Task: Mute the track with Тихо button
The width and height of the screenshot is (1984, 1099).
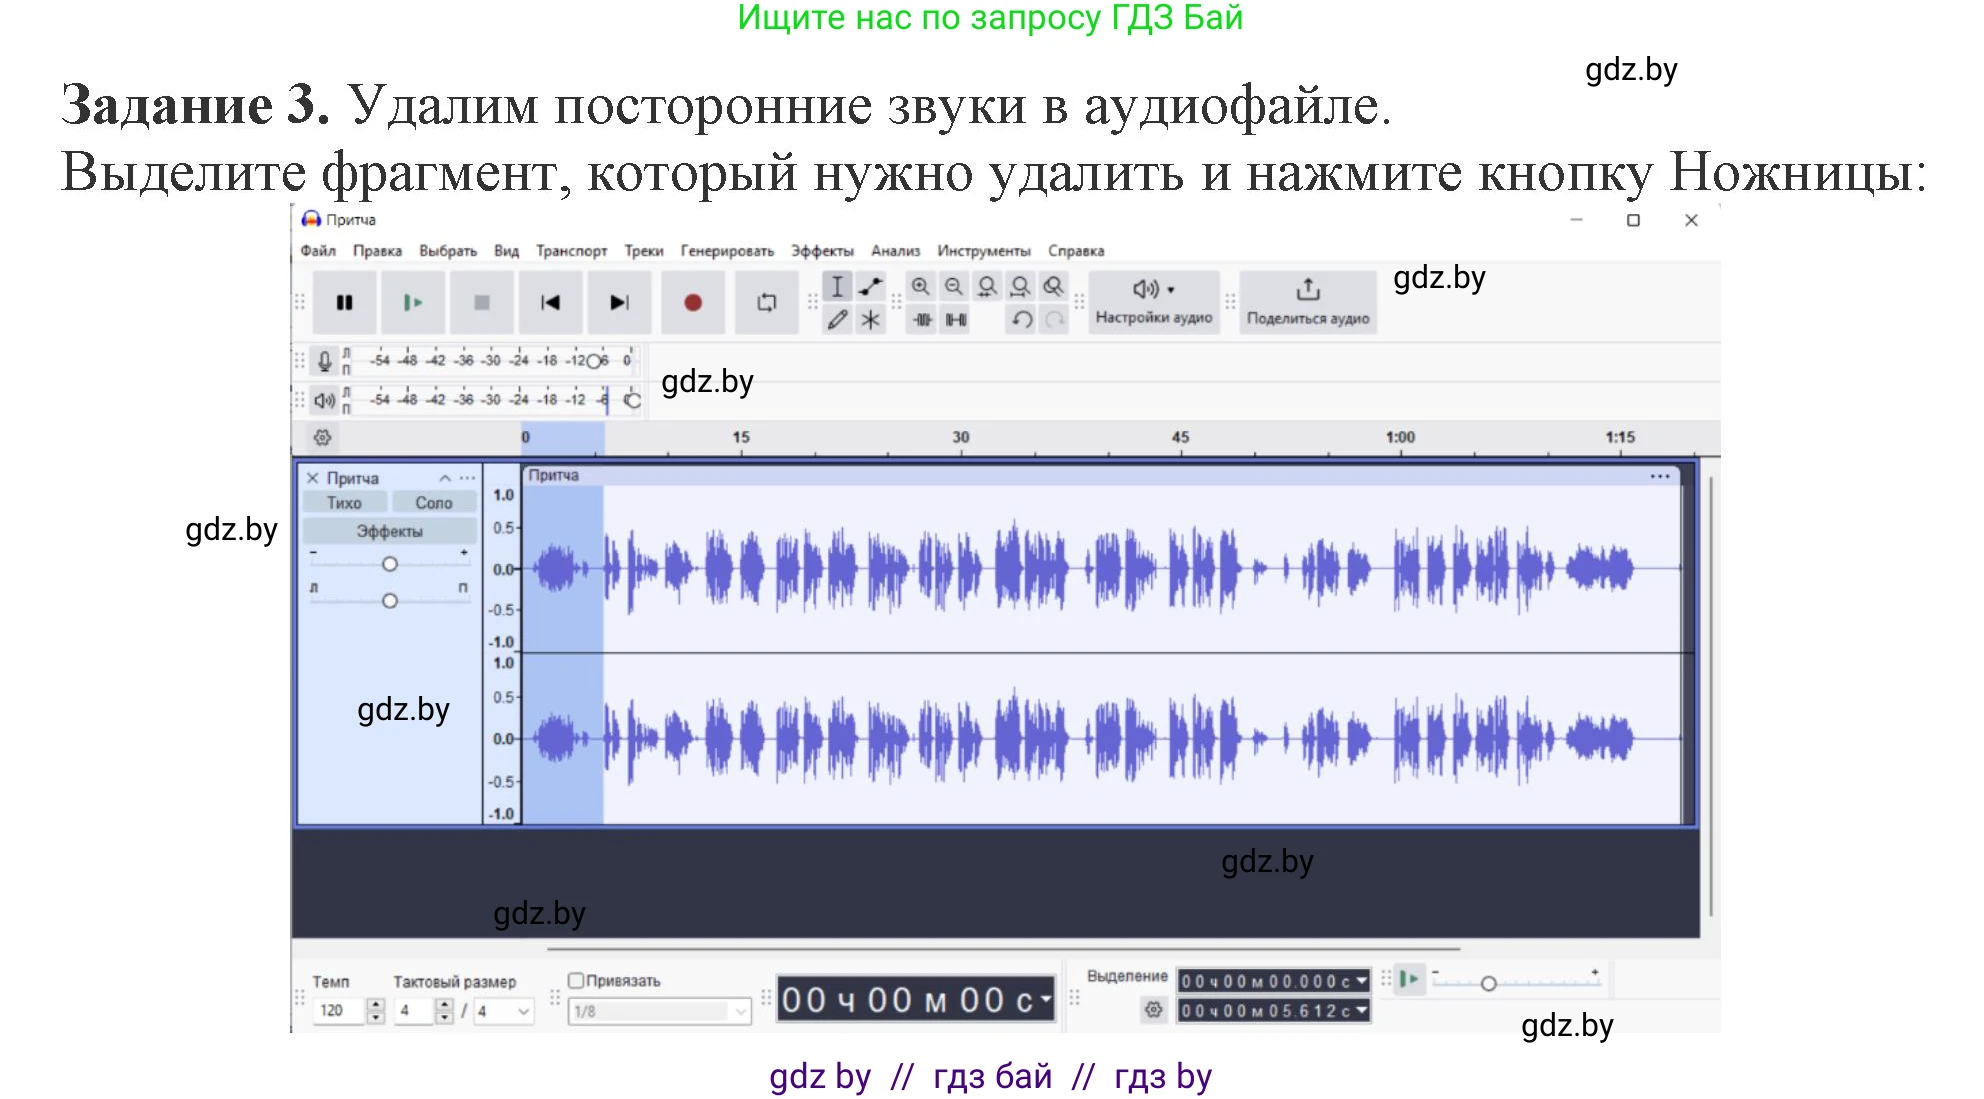Action: (344, 502)
